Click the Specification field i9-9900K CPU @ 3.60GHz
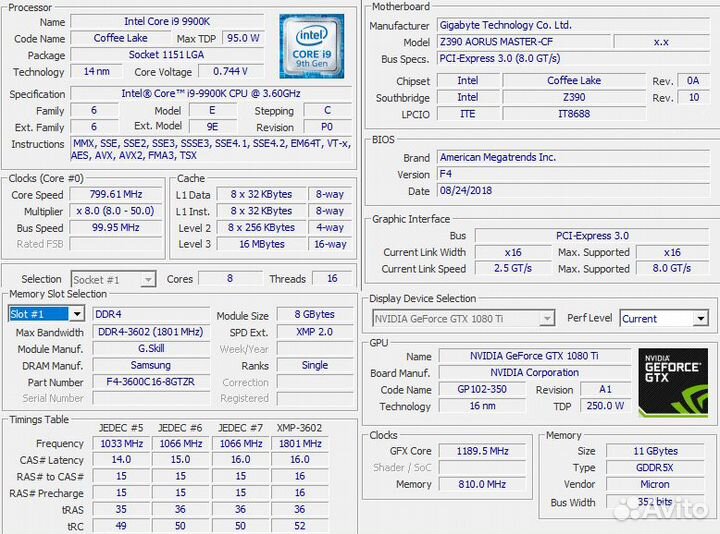The height and width of the screenshot is (534, 720). point(211,93)
